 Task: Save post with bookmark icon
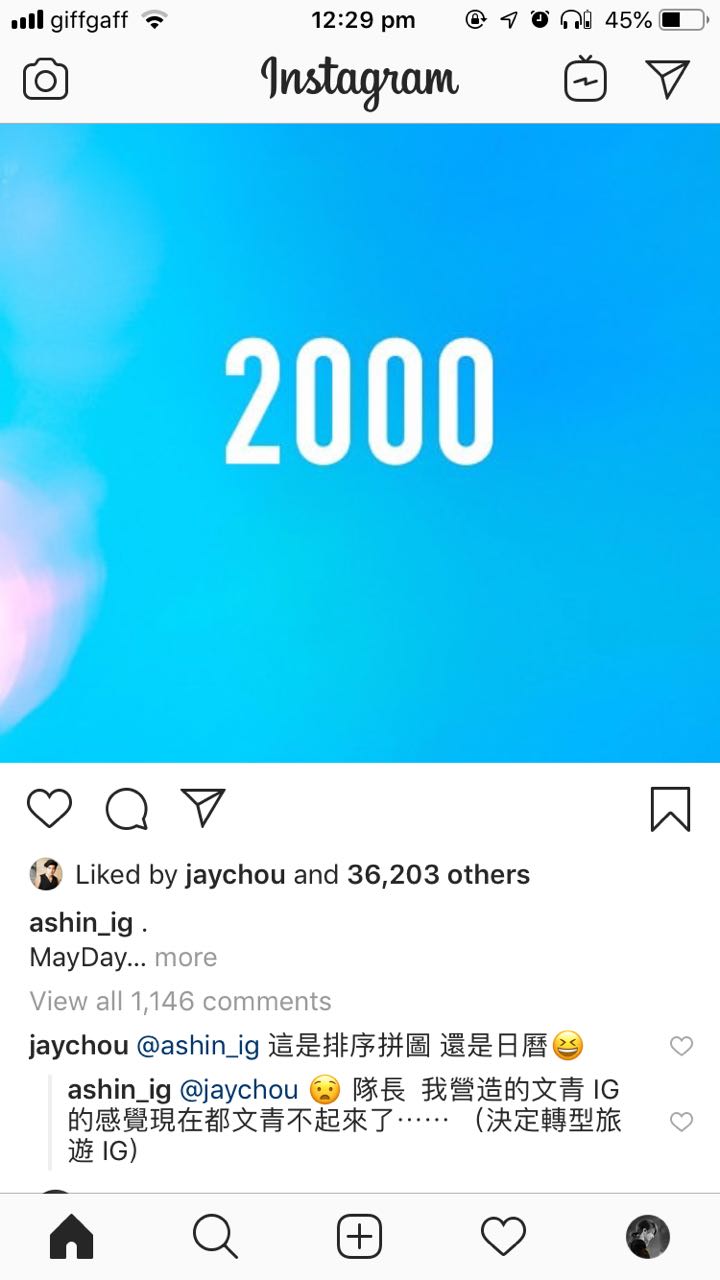(x=670, y=809)
